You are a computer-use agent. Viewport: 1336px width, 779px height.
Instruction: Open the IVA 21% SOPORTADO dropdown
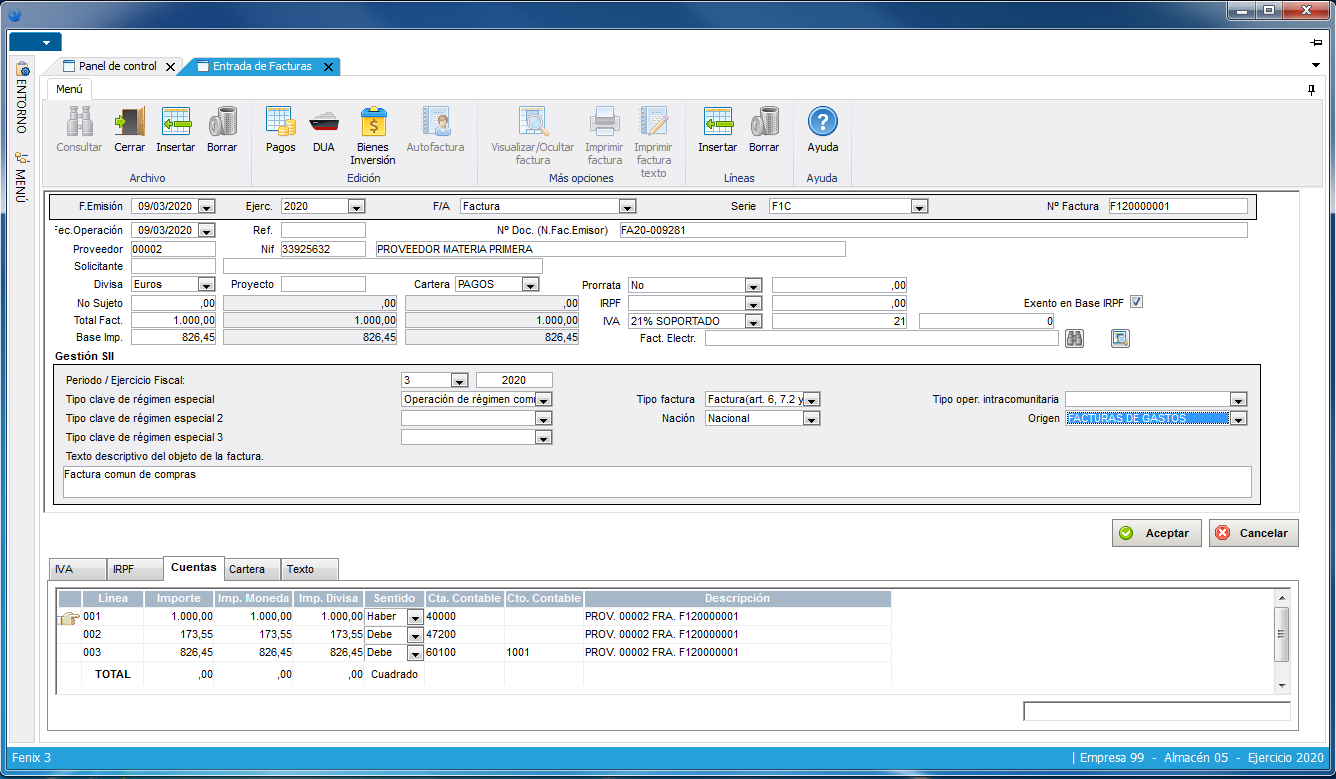point(753,322)
